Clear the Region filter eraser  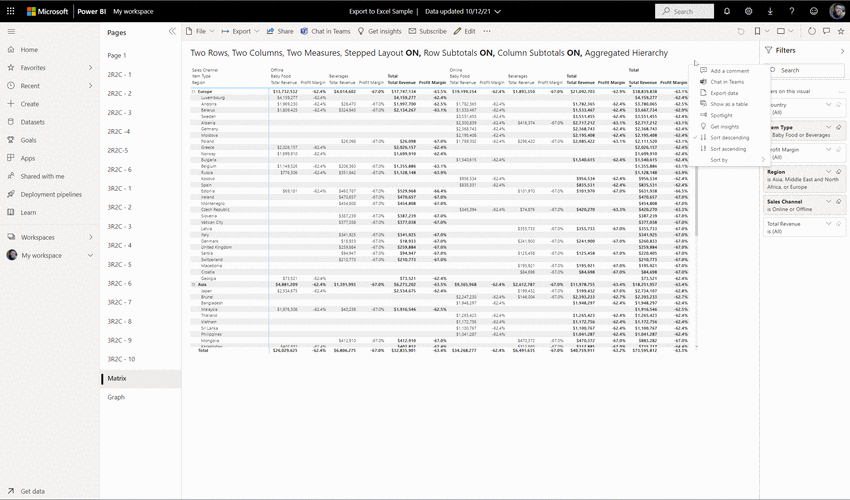click(839, 171)
